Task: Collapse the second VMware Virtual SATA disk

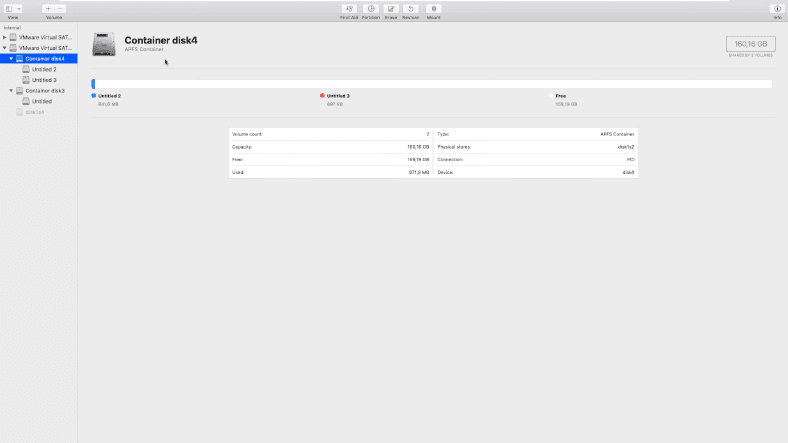Action: (x=5, y=48)
